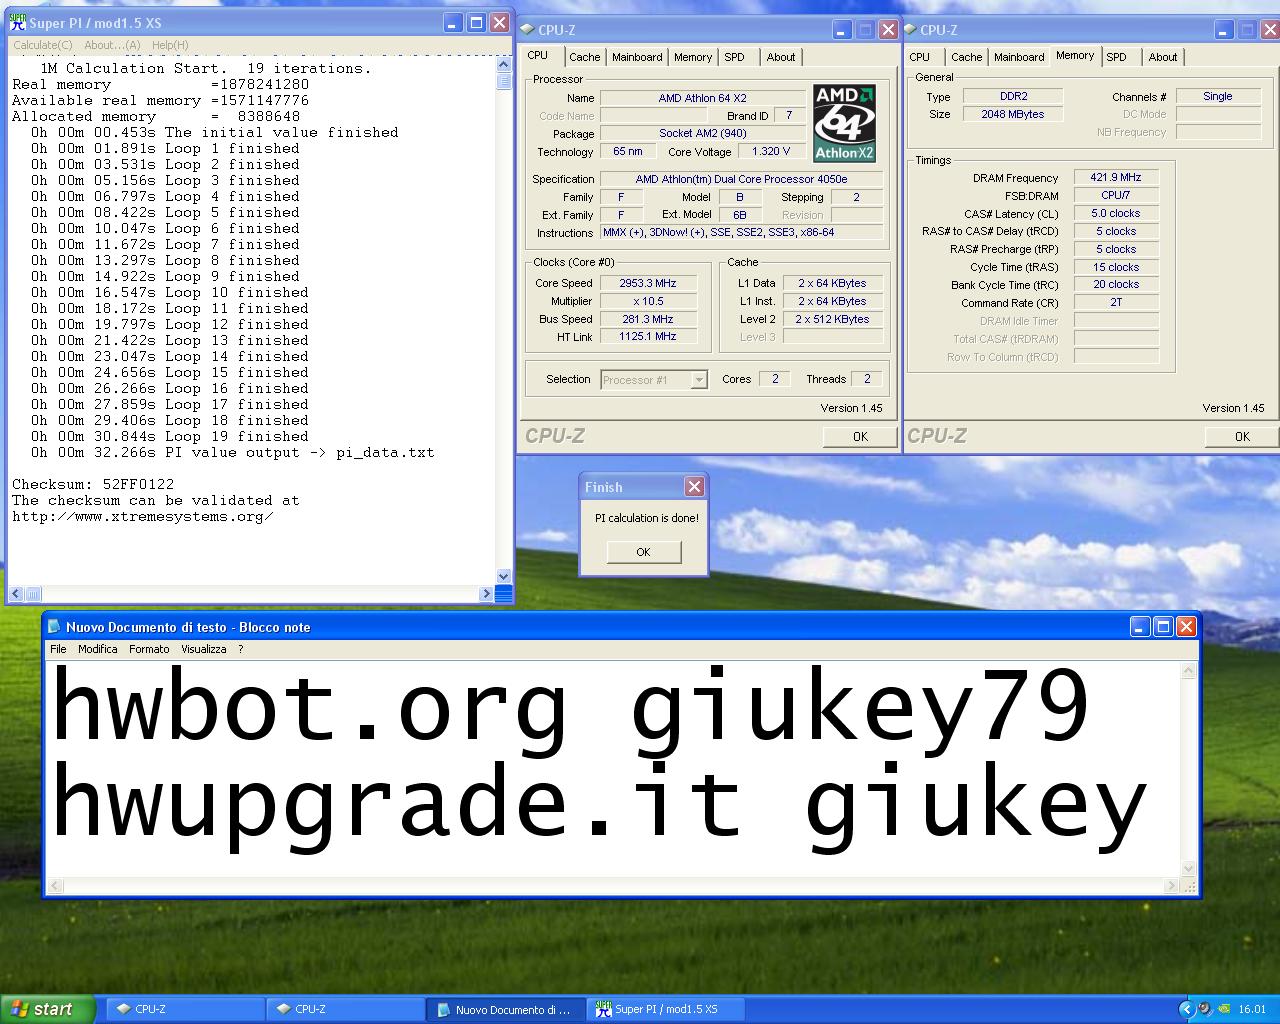Switch to Memory tab in left CPU-Z

point(693,57)
